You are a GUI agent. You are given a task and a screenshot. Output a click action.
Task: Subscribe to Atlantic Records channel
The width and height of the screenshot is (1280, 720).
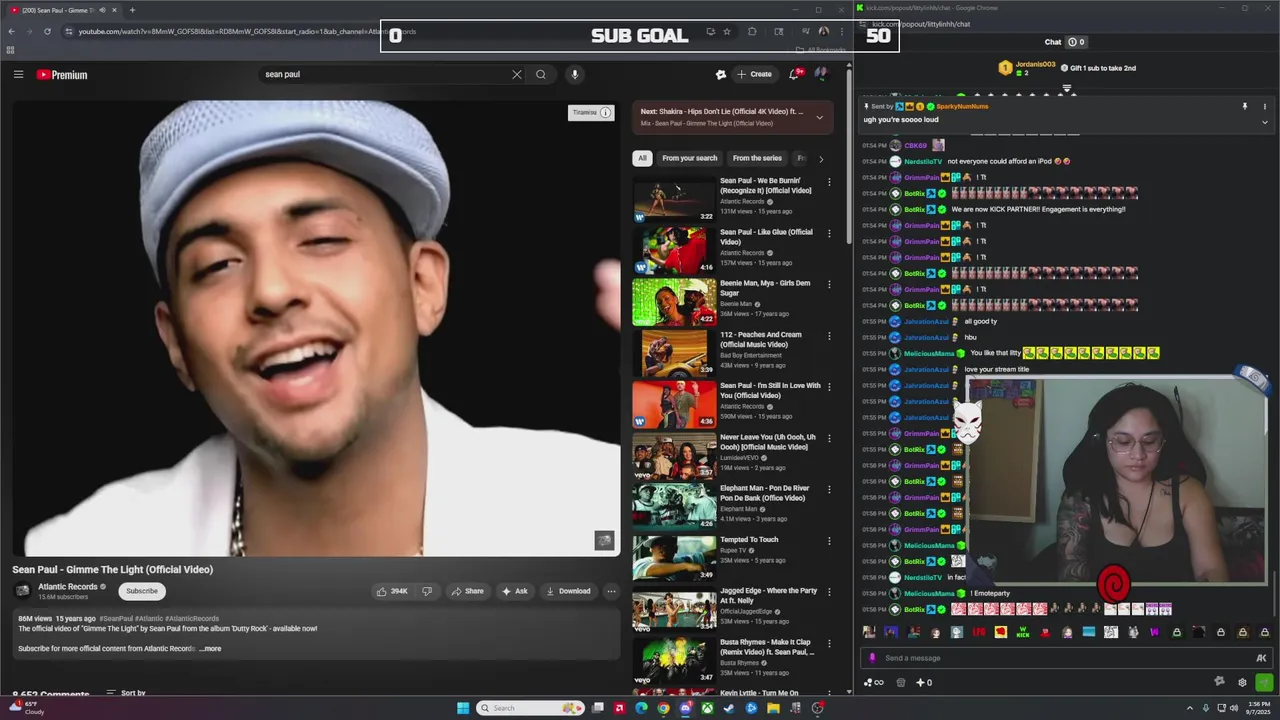click(x=142, y=591)
